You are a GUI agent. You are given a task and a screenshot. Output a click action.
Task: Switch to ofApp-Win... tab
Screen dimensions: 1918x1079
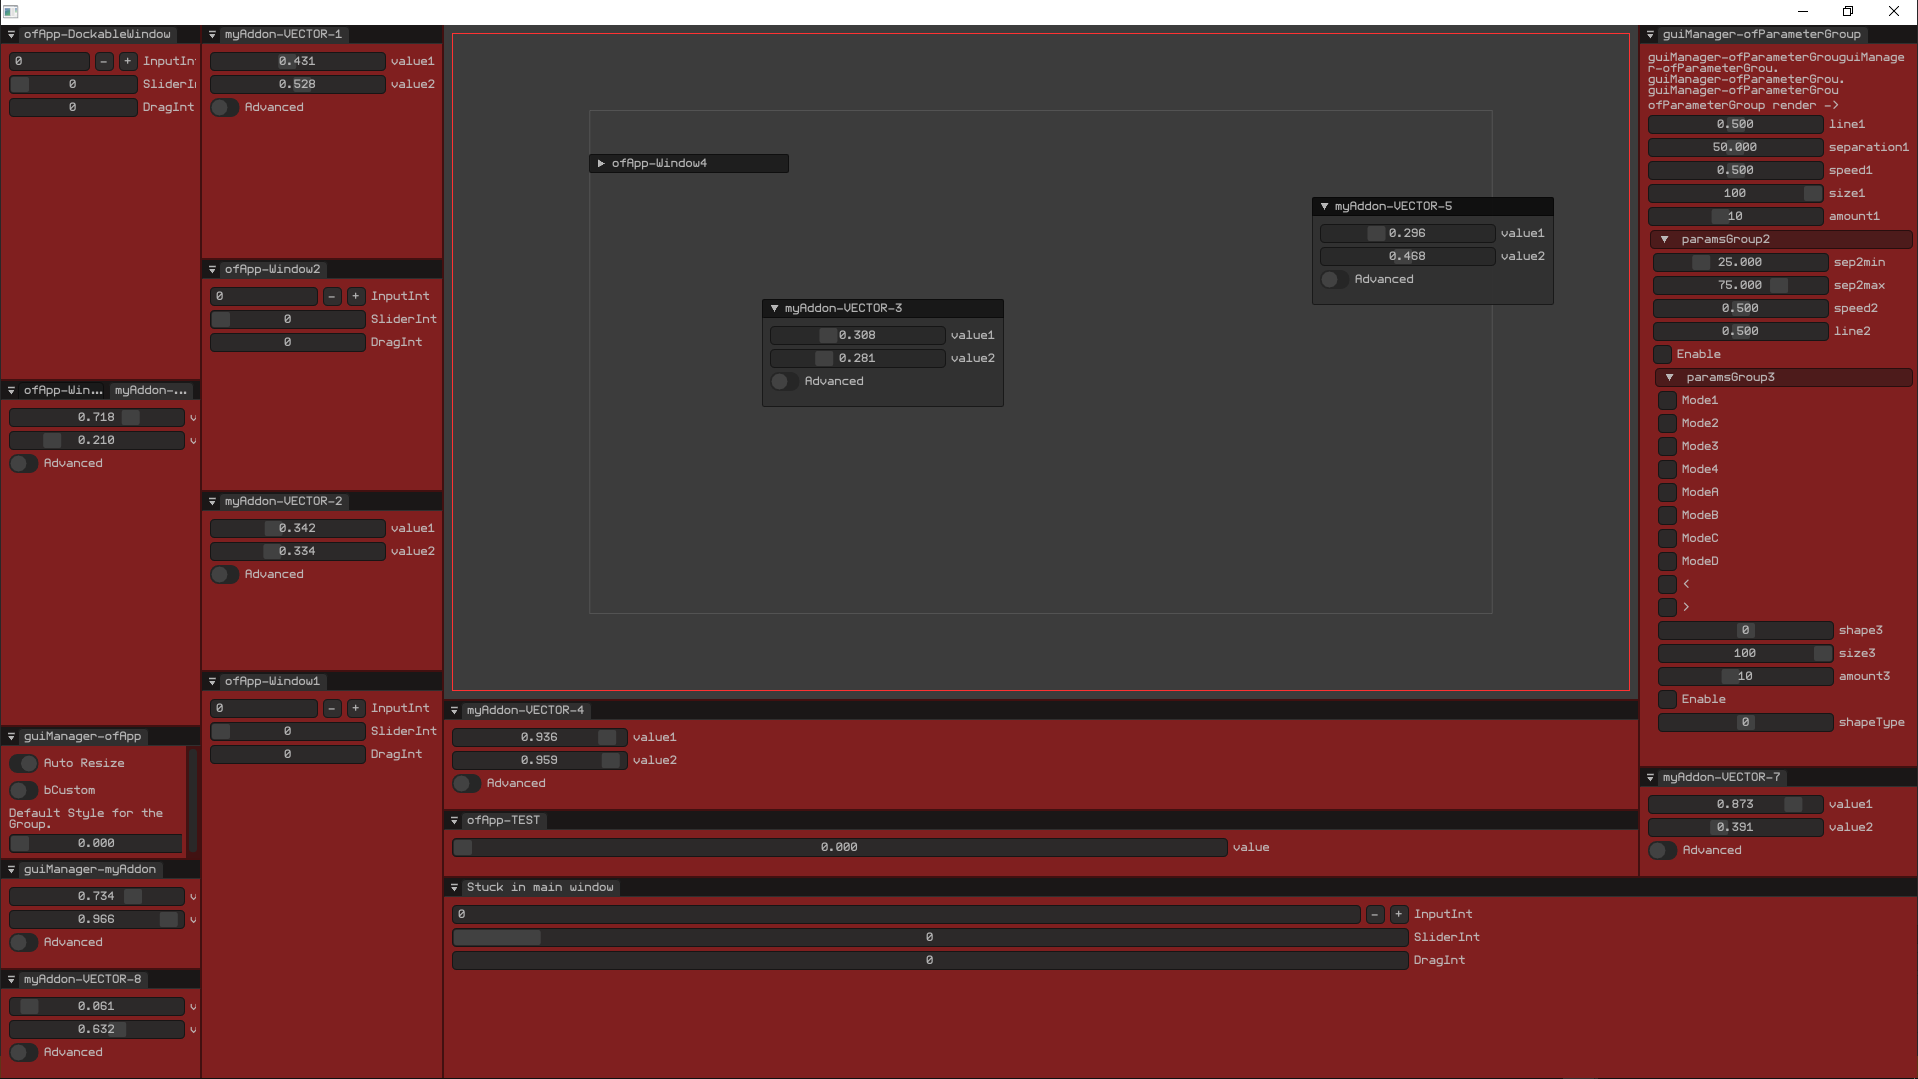click(x=63, y=390)
